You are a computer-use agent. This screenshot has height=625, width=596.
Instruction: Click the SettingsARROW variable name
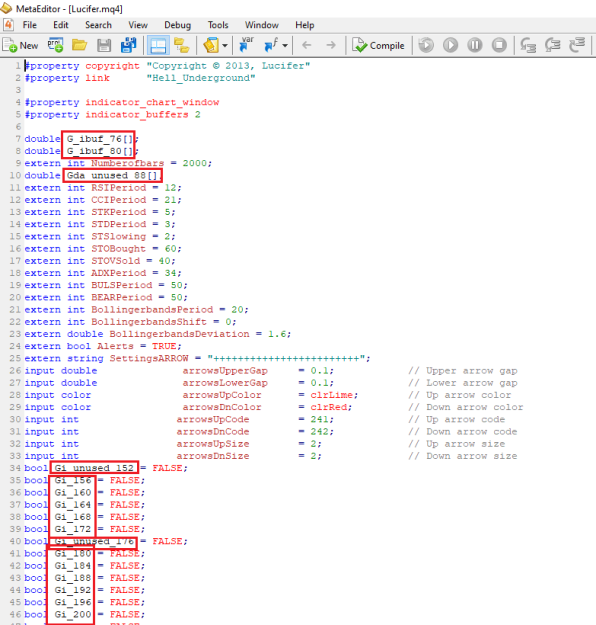click(x=149, y=358)
